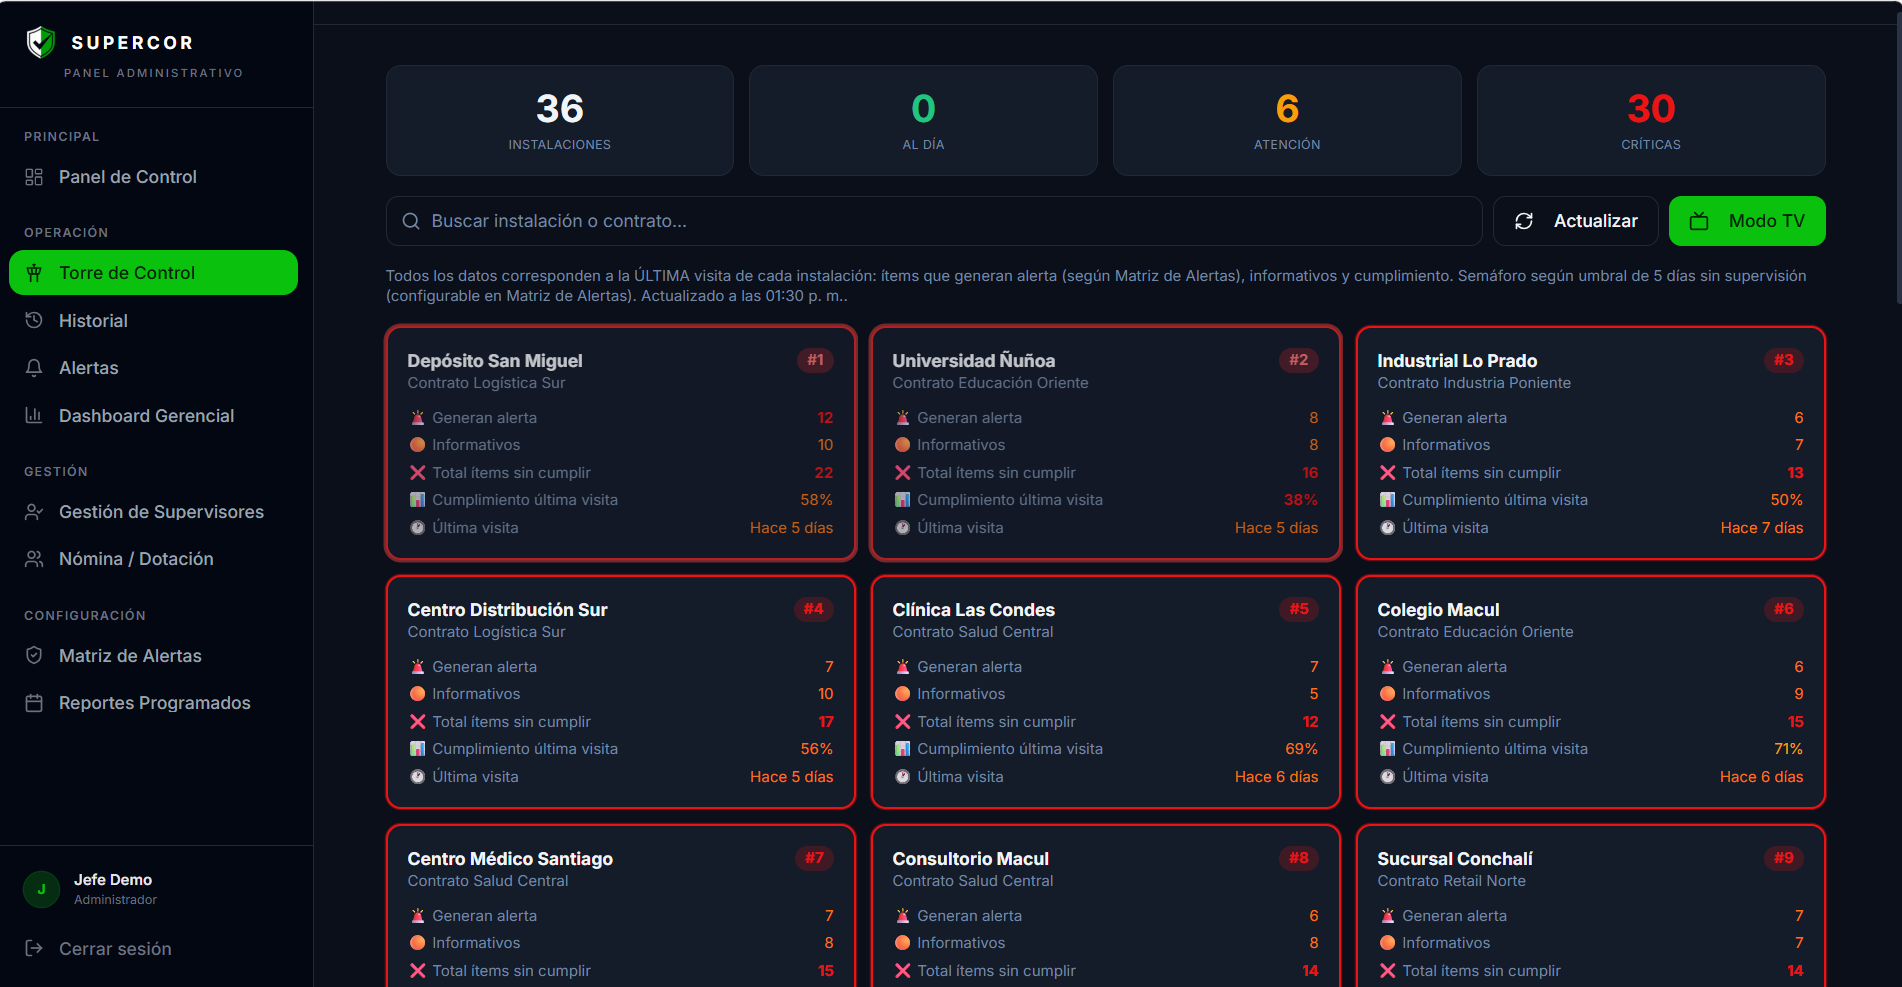Open the Depósito San Miguel card title
Image resolution: width=1902 pixels, height=987 pixels.
point(495,361)
